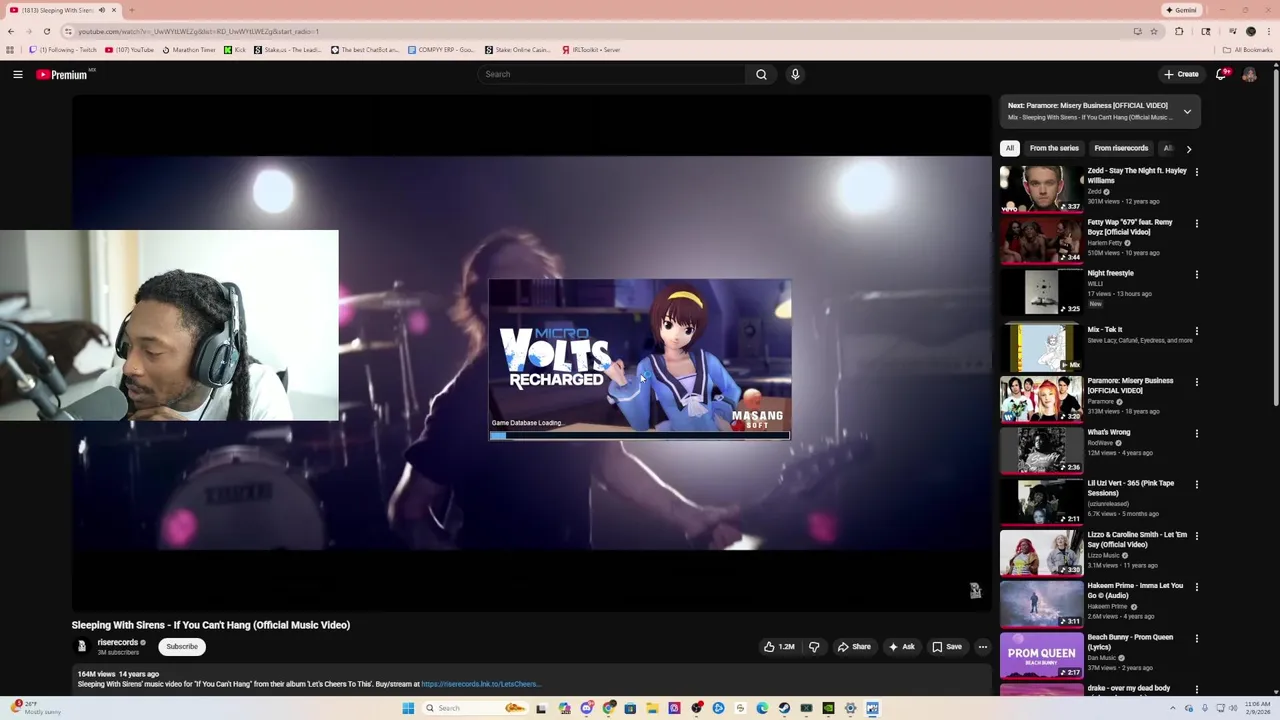Viewport: 1280px width, 720px height.
Task: Select From the series chip
Action: pyautogui.click(x=1054, y=148)
